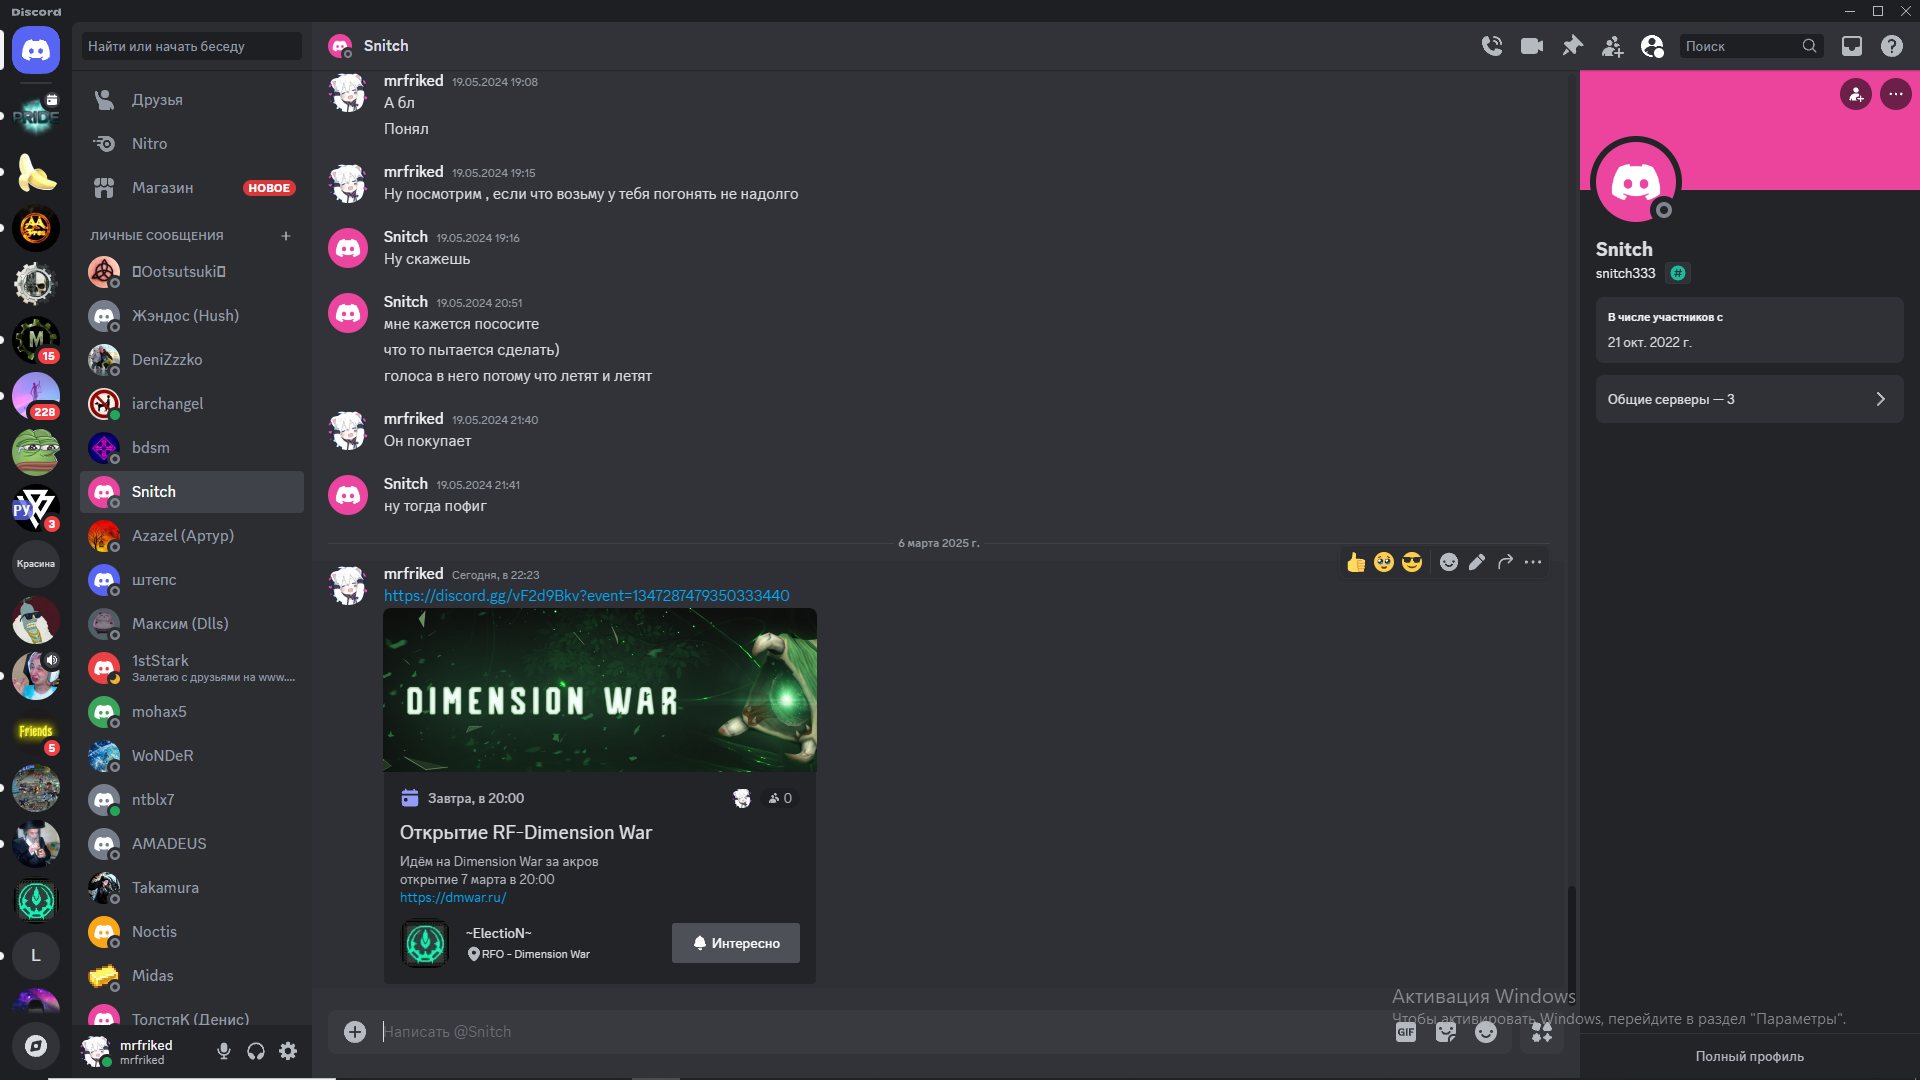Open Discord help

click(x=1892, y=46)
